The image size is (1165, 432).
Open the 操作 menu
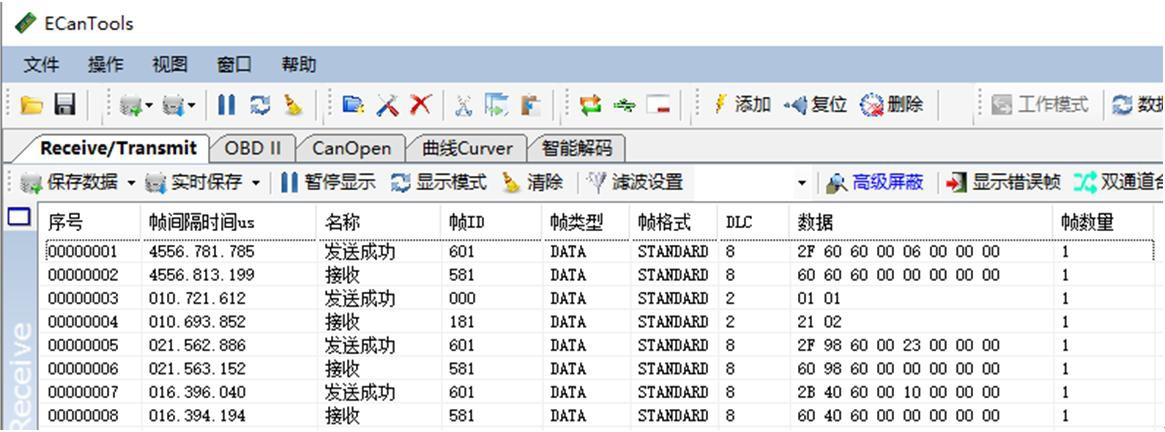coord(105,65)
